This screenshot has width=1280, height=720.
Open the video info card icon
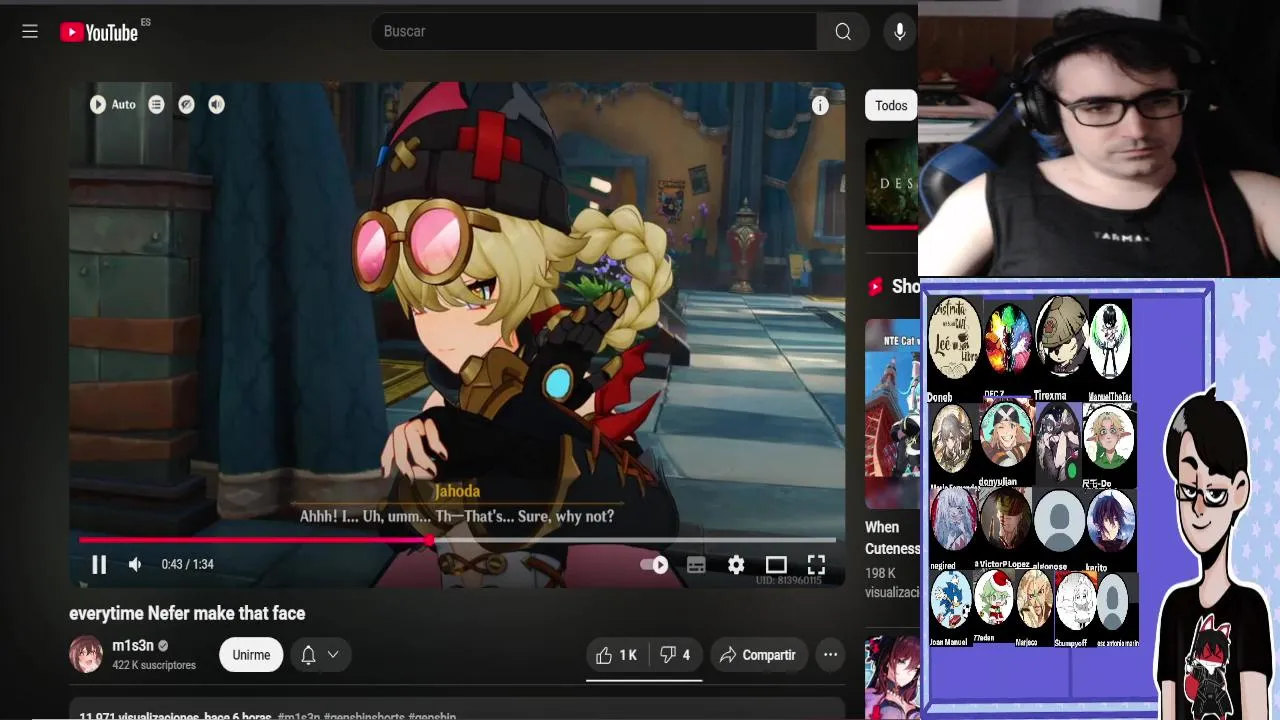(x=820, y=106)
